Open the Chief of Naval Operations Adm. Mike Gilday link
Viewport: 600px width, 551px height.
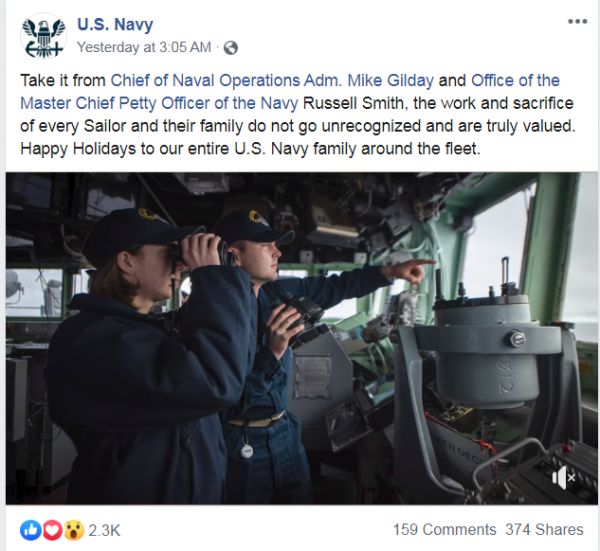tap(270, 80)
